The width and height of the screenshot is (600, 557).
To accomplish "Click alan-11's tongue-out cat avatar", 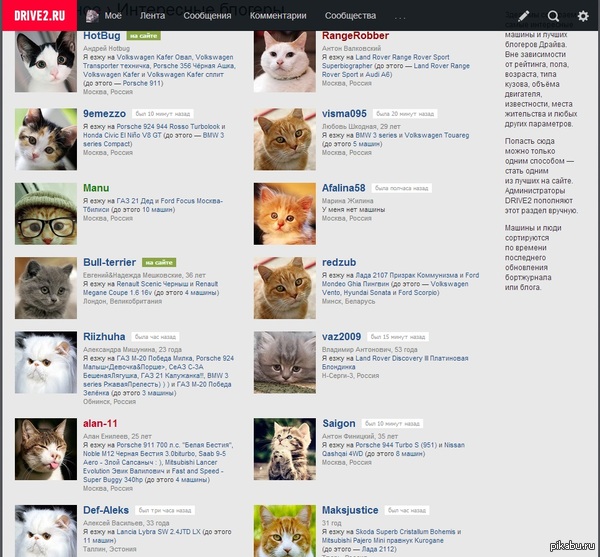I will click(46, 449).
